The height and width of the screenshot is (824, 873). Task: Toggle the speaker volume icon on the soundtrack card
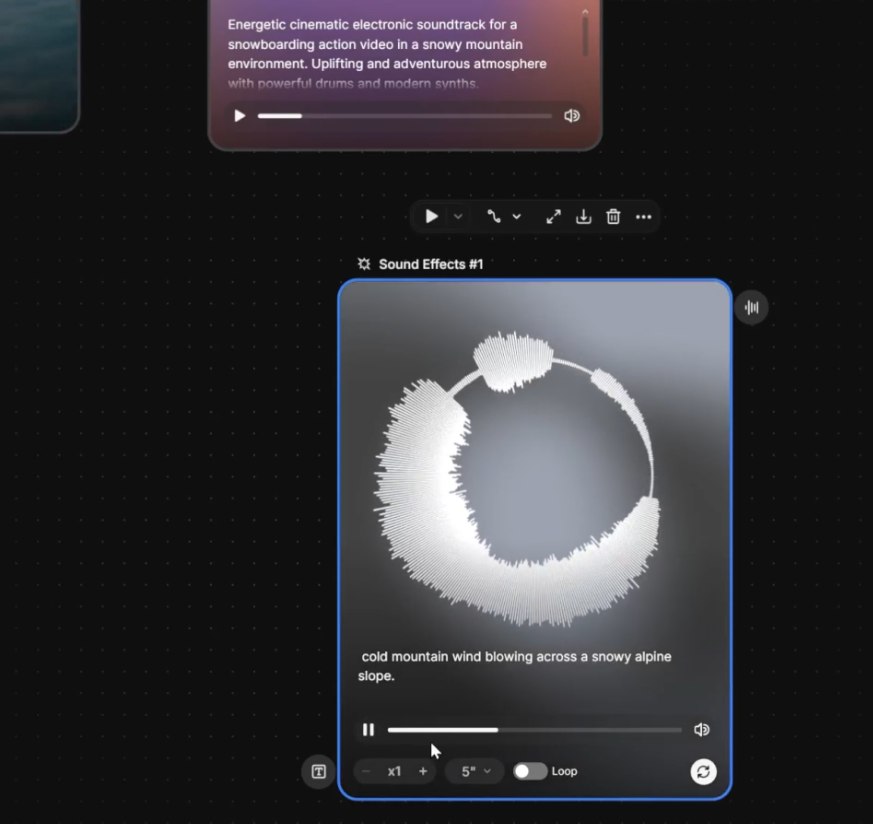click(x=572, y=116)
